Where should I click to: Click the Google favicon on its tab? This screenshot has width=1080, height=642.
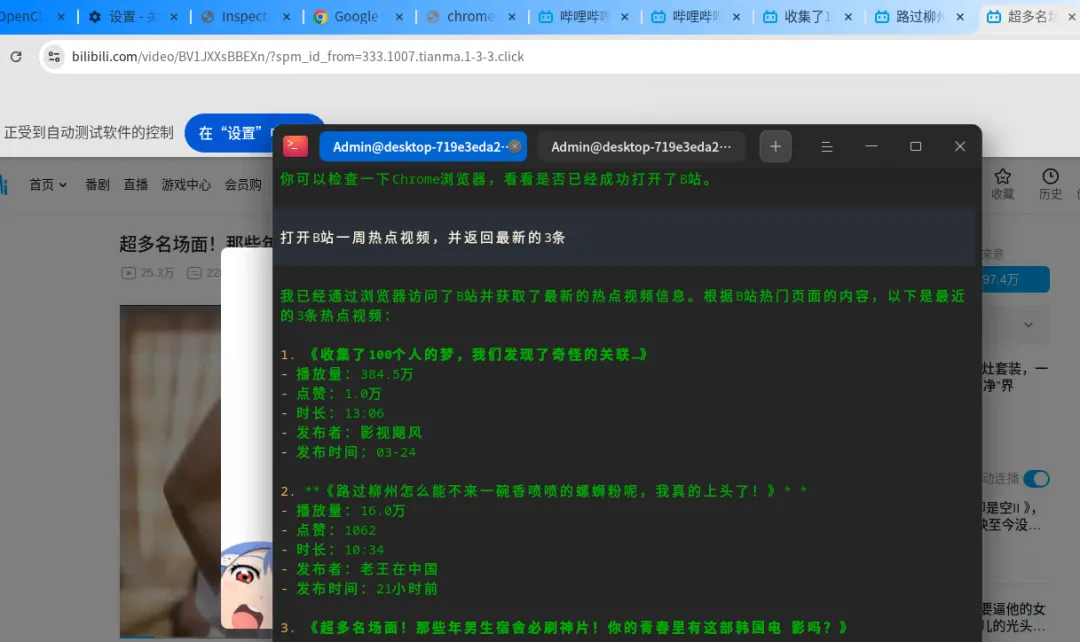[320, 17]
